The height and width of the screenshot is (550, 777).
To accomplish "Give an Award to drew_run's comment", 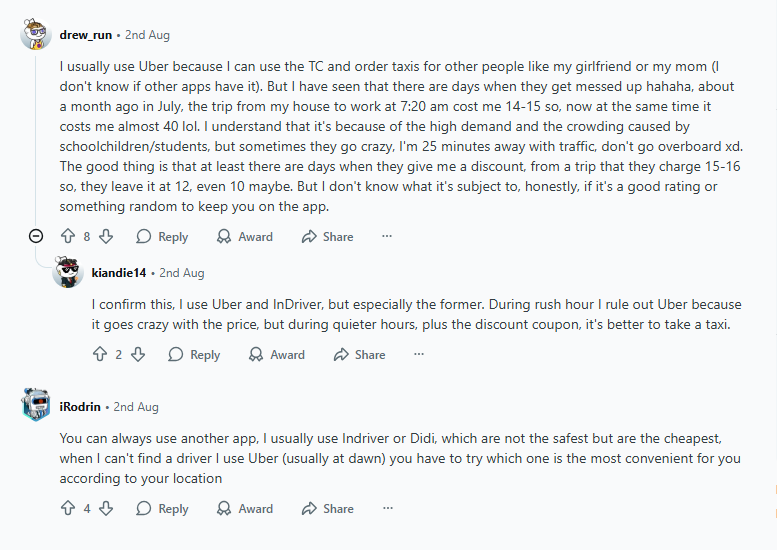I will coord(245,237).
